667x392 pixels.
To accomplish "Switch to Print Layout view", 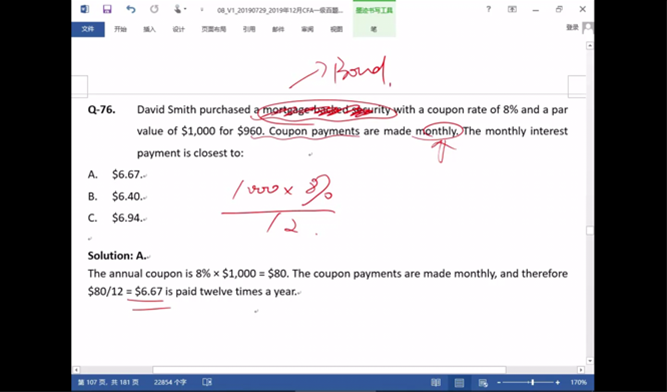I will 459,383.
